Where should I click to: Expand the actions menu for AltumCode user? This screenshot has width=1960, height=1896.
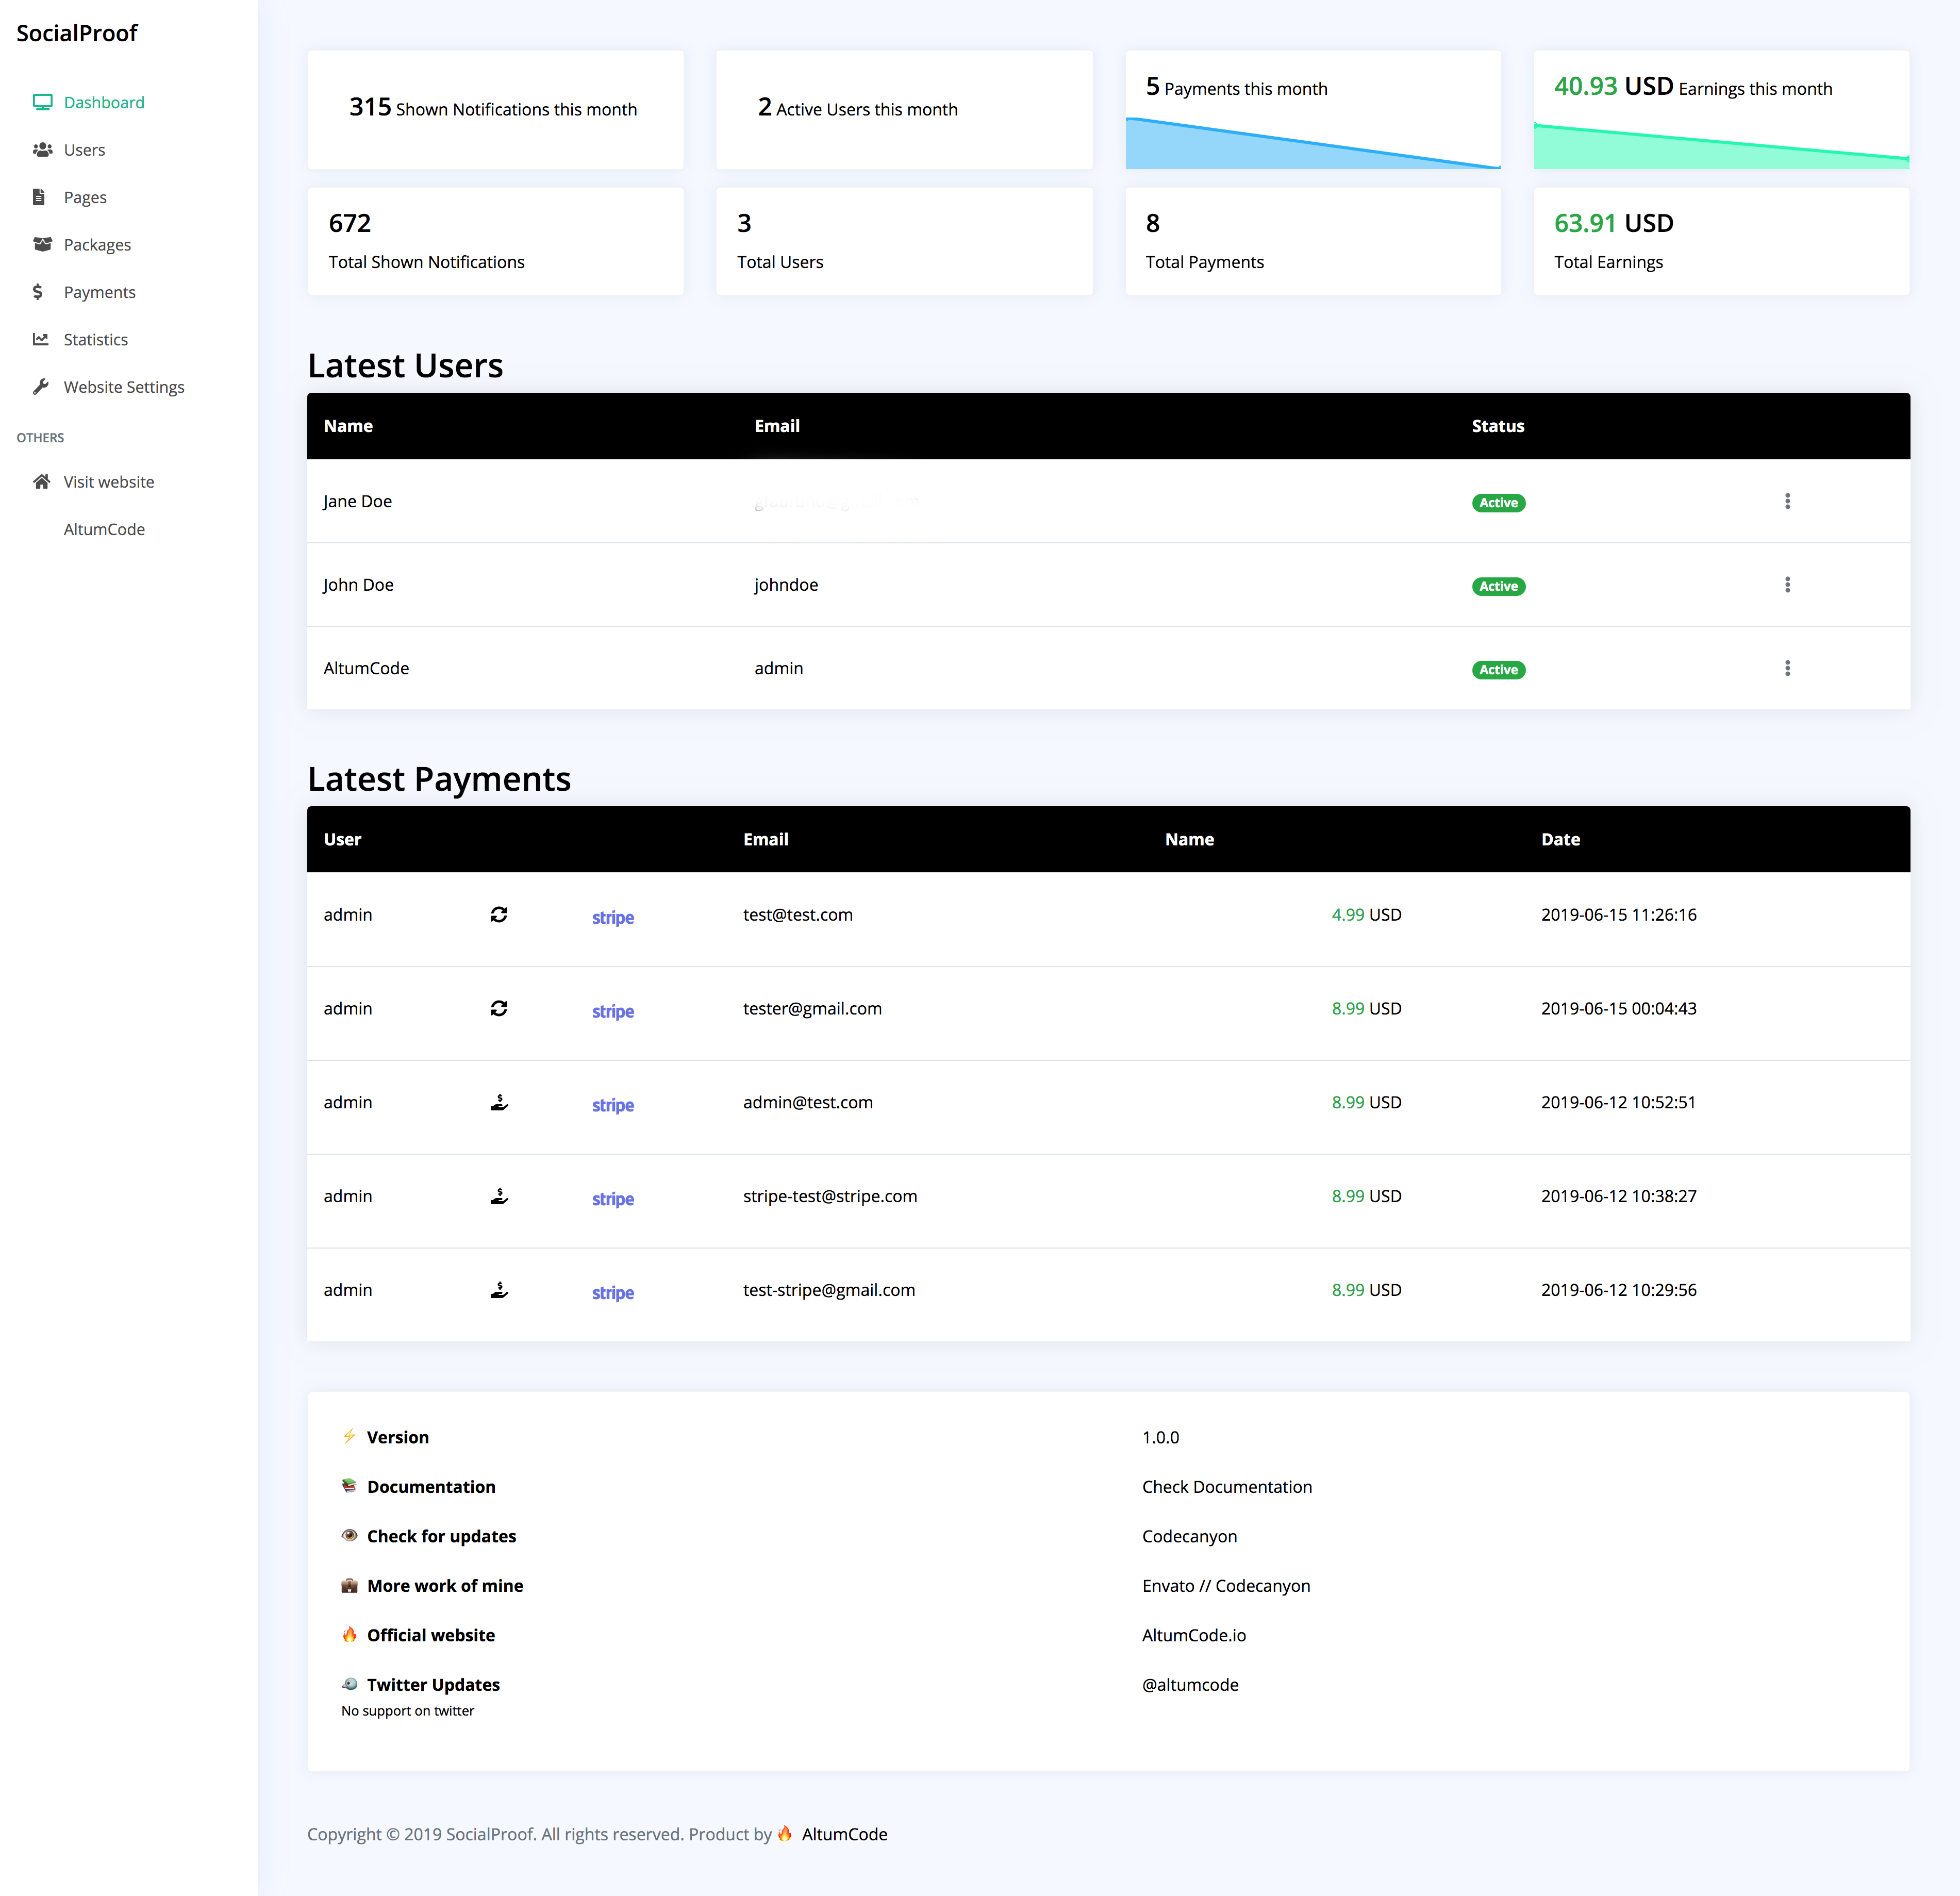click(x=1787, y=668)
